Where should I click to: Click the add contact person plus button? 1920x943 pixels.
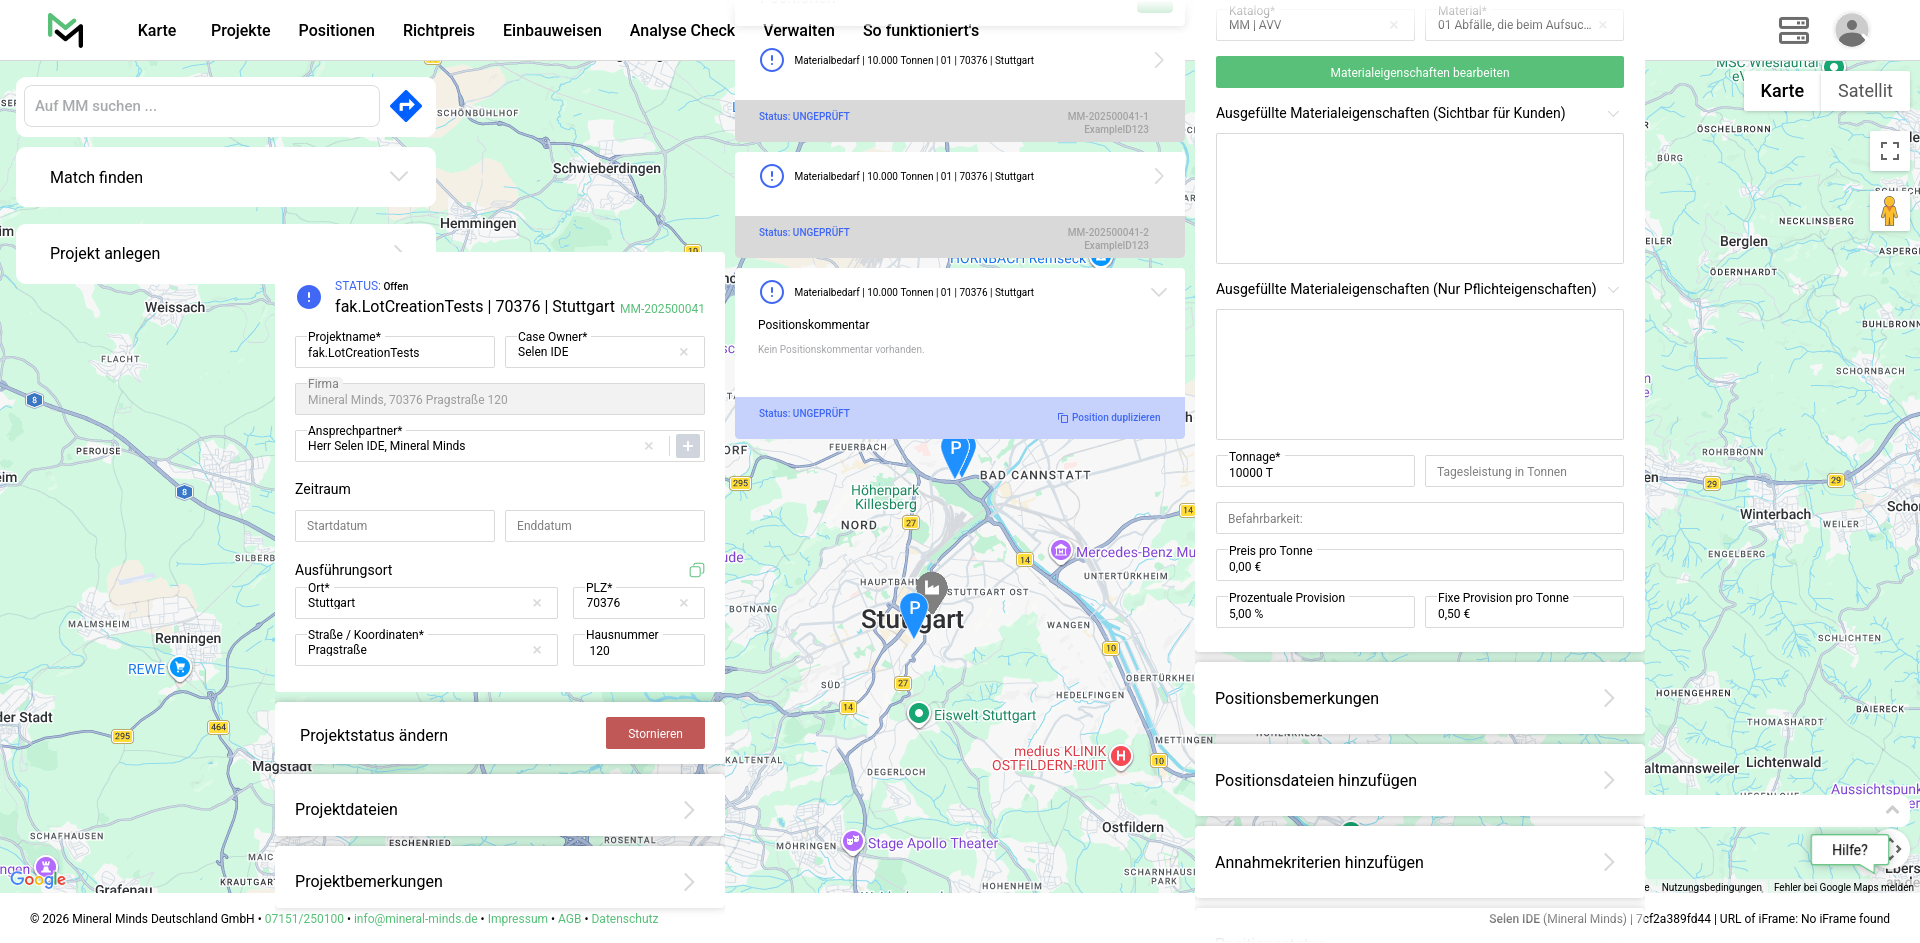tap(688, 446)
